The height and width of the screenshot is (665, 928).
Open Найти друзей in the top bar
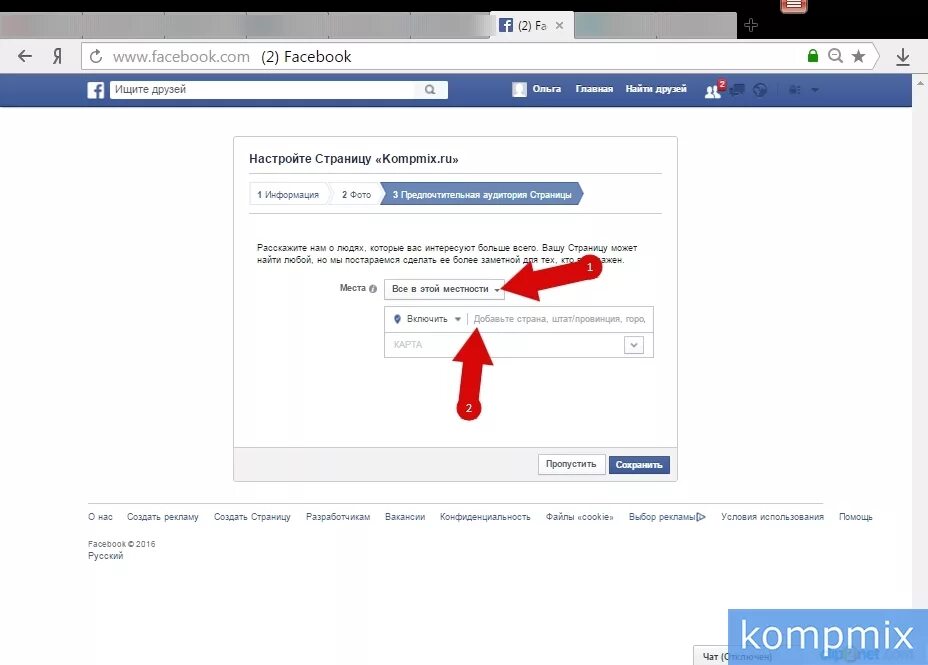click(x=656, y=89)
